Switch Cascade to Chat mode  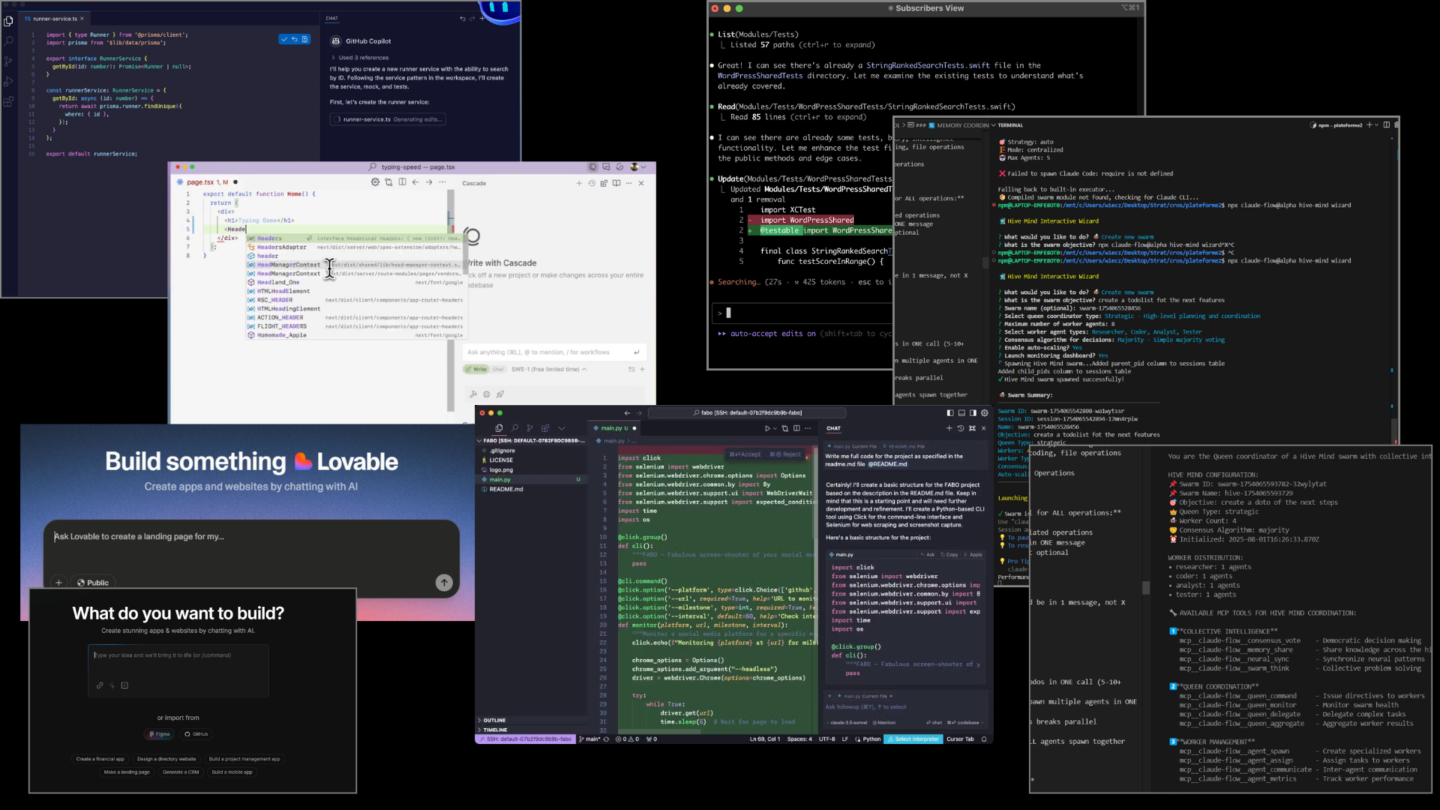[497, 369]
